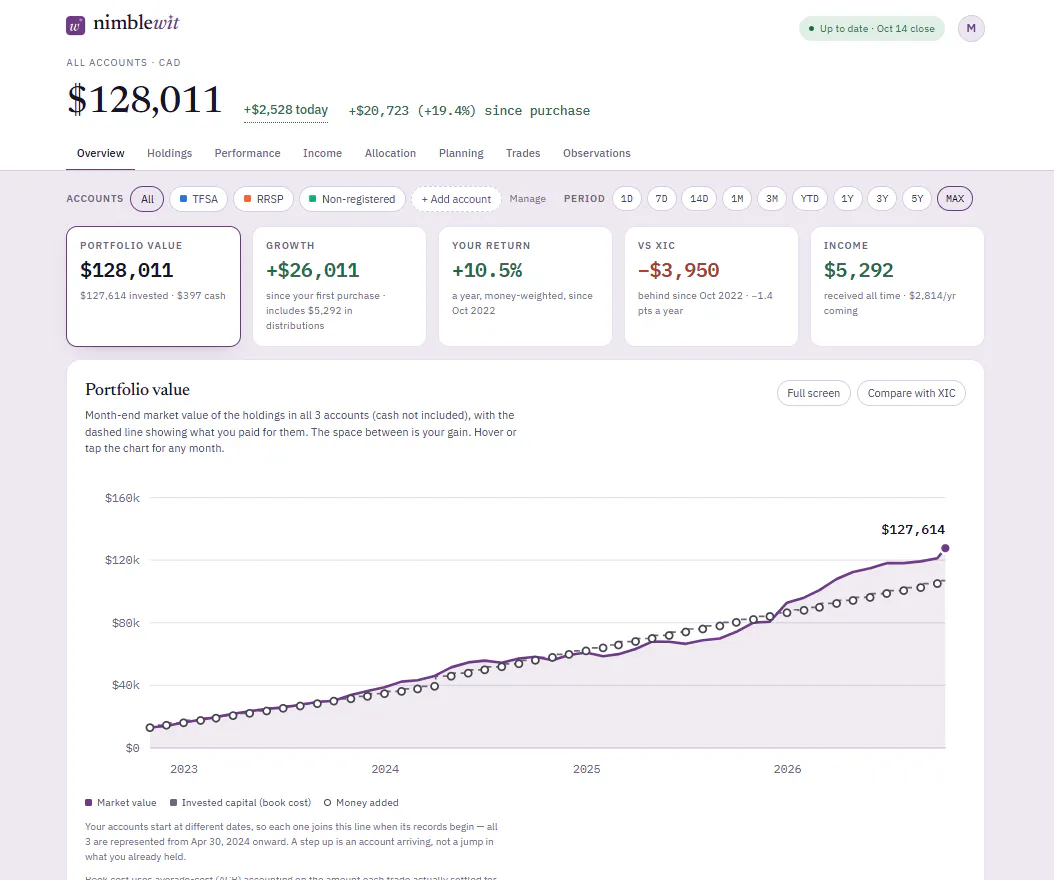This screenshot has height=880, width=1054.
Task: Select the YTD period
Action: coord(810,199)
